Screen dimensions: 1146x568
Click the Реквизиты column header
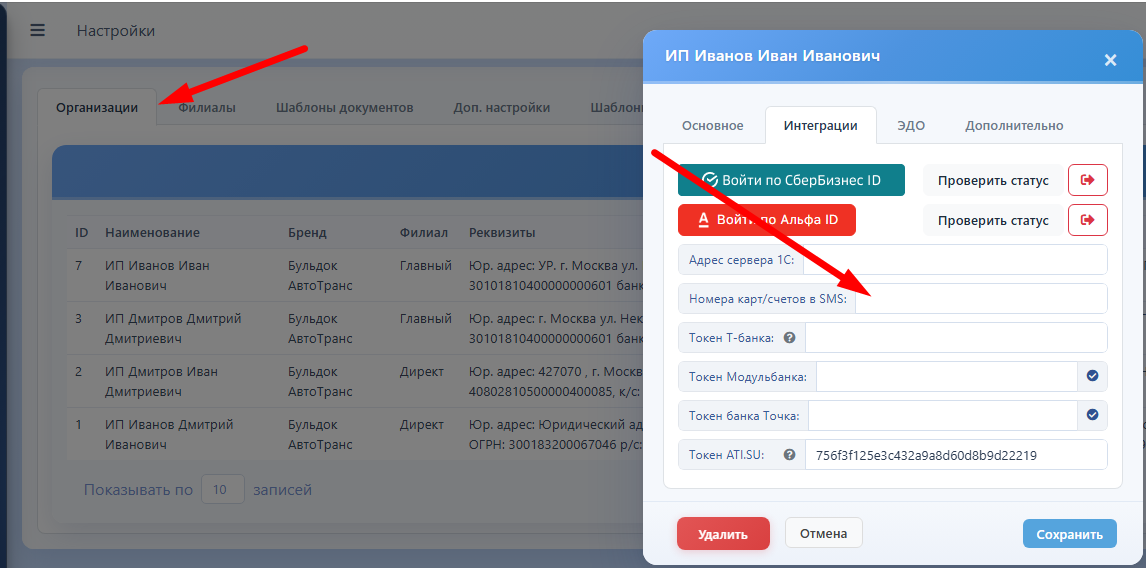(x=502, y=232)
